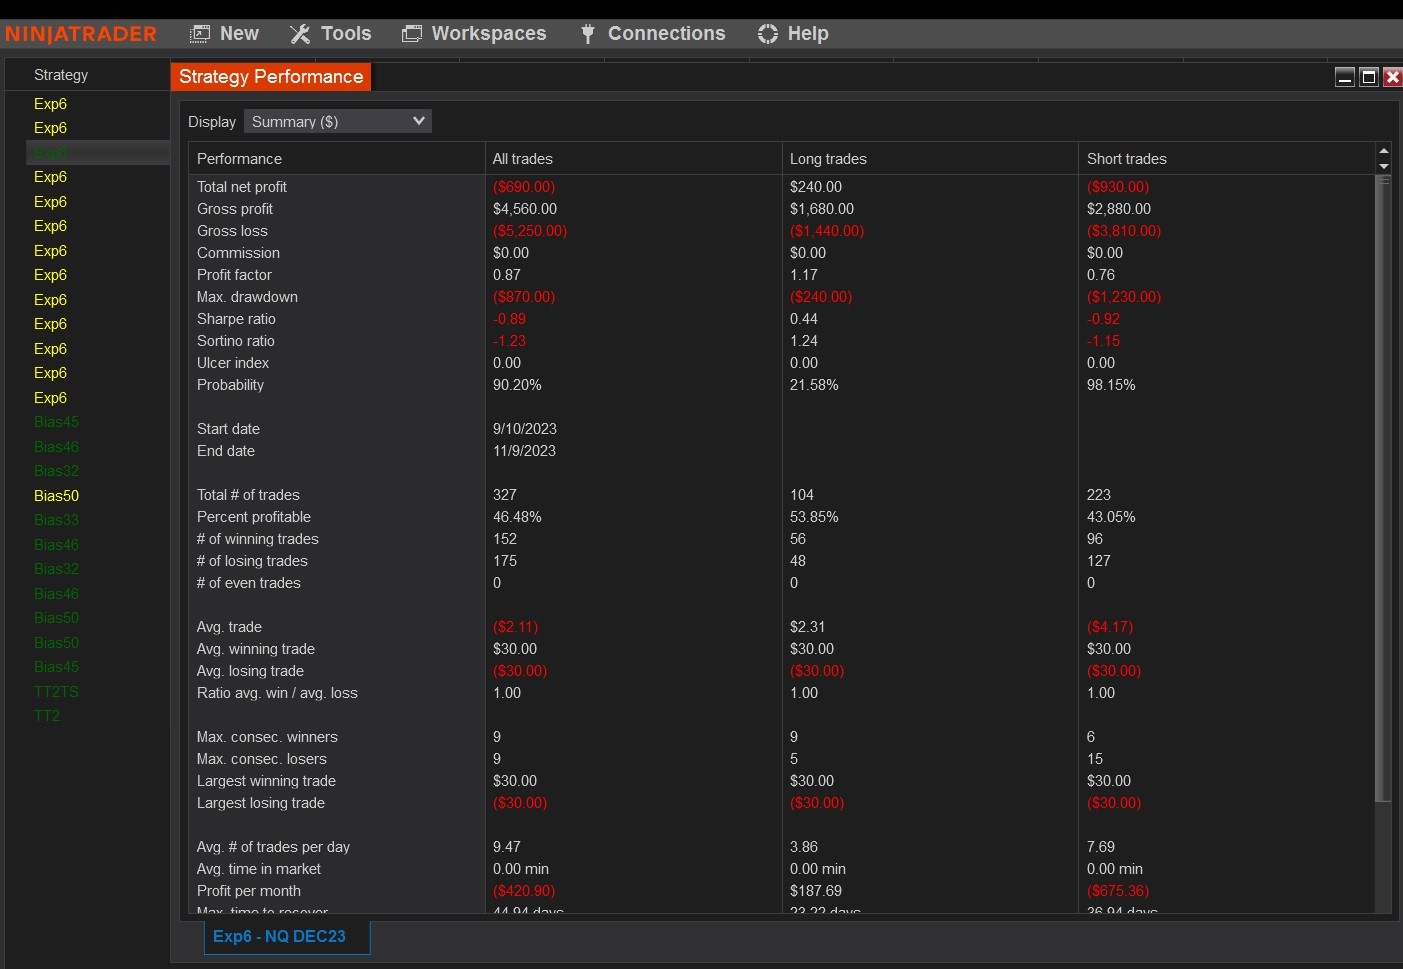The width and height of the screenshot is (1403, 969).
Task: Open the Workspaces menu
Action: coord(474,34)
